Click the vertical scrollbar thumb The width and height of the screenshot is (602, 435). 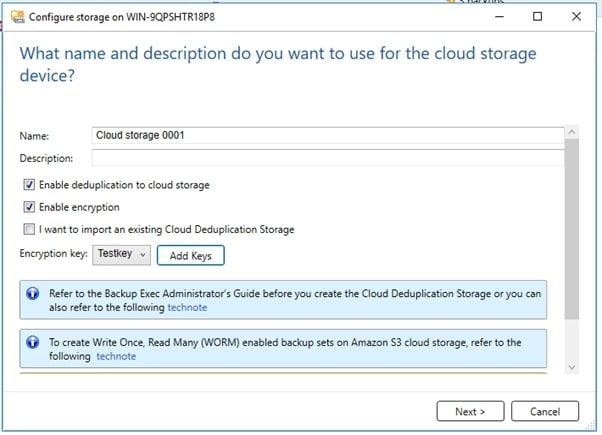572,230
